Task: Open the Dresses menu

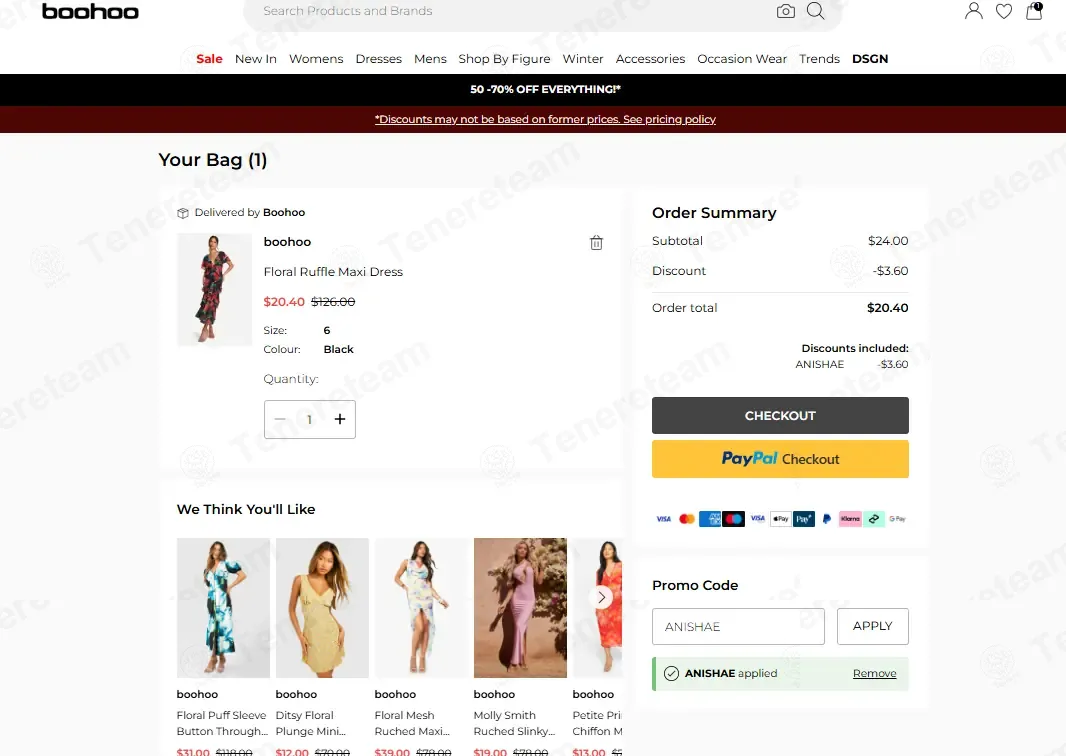Action: pos(379,59)
